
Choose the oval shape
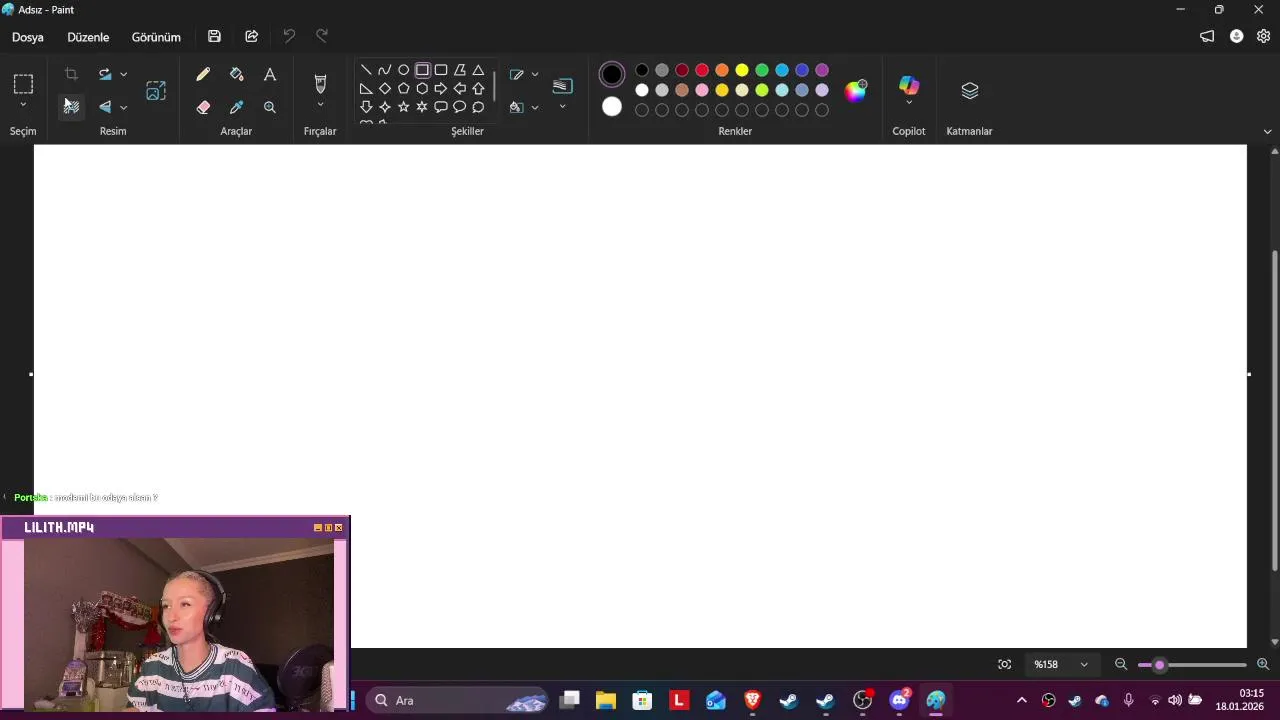(x=403, y=70)
